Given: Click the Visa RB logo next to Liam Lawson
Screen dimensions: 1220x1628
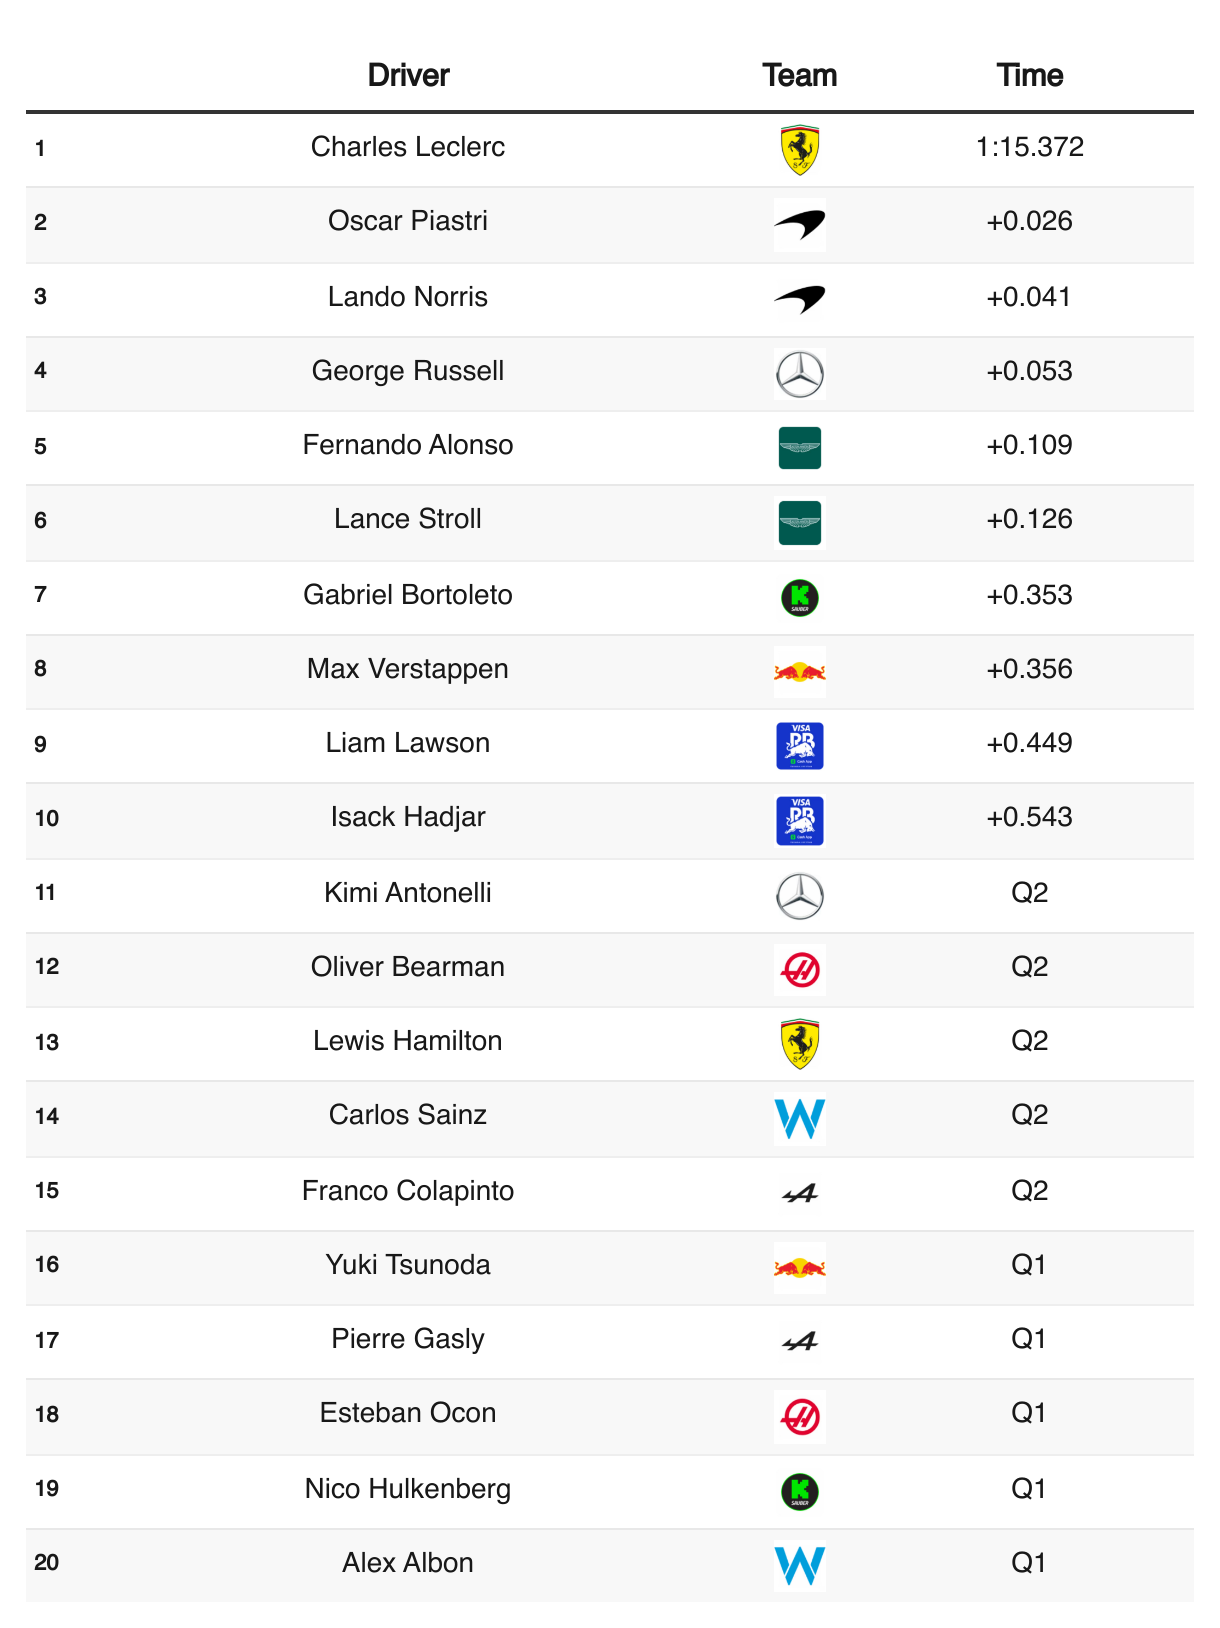Looking at the screenshot, I should [799, 746].
